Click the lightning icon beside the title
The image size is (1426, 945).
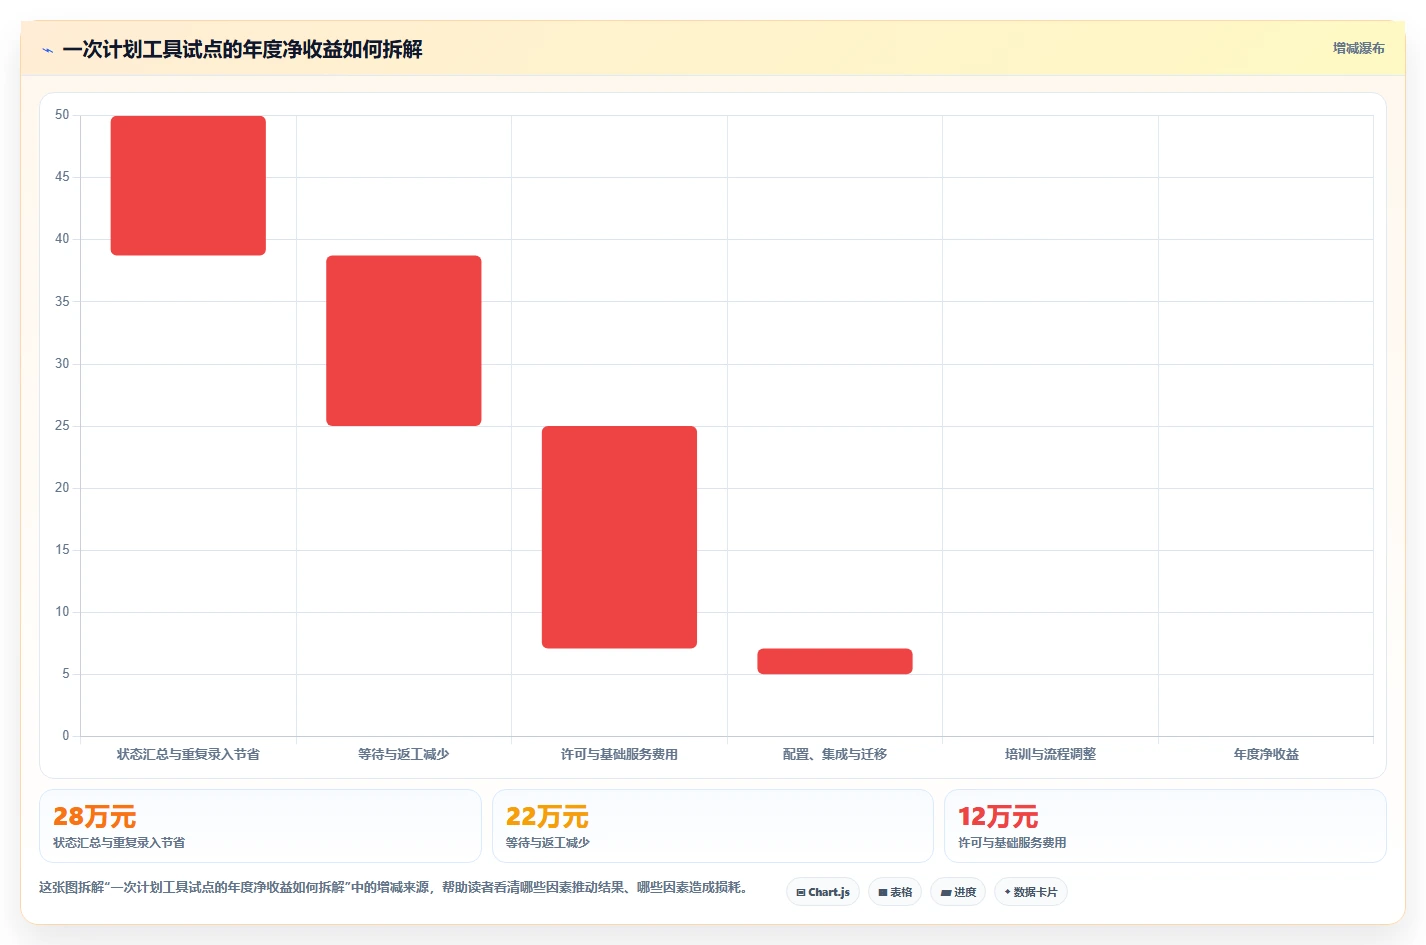pyautogui.click(x=47, y=50)
